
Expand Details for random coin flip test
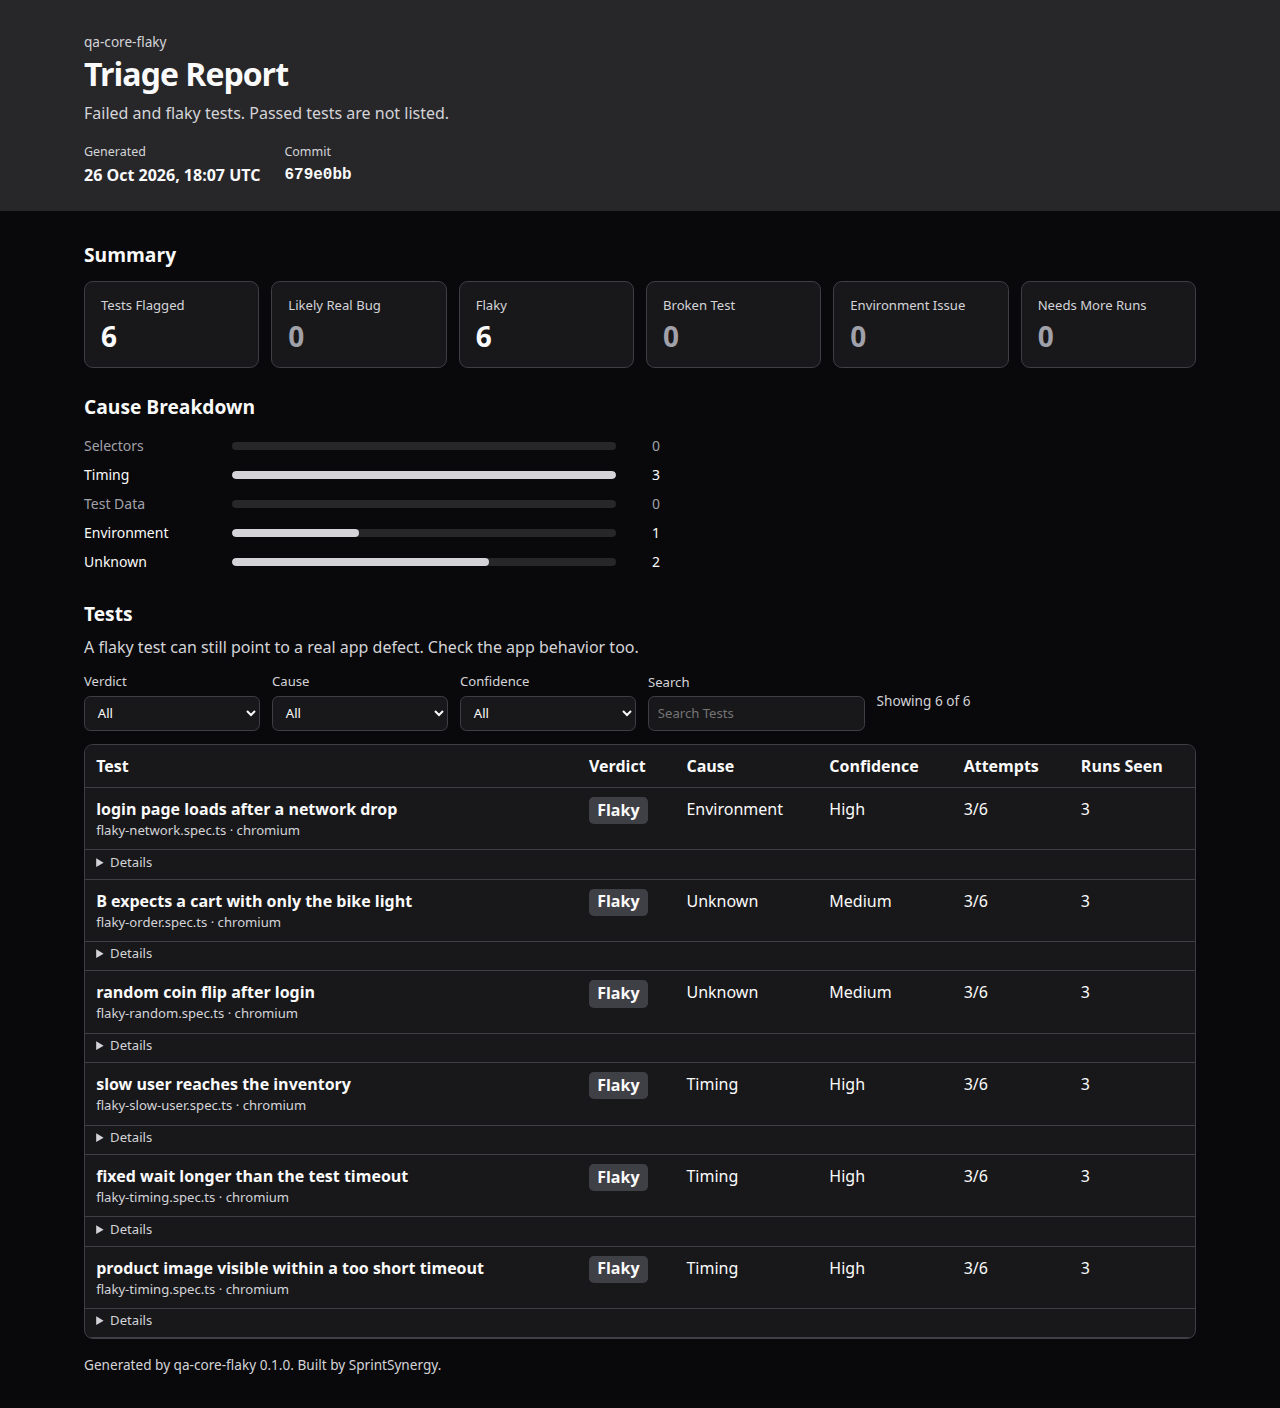[x=124, y=1046]
